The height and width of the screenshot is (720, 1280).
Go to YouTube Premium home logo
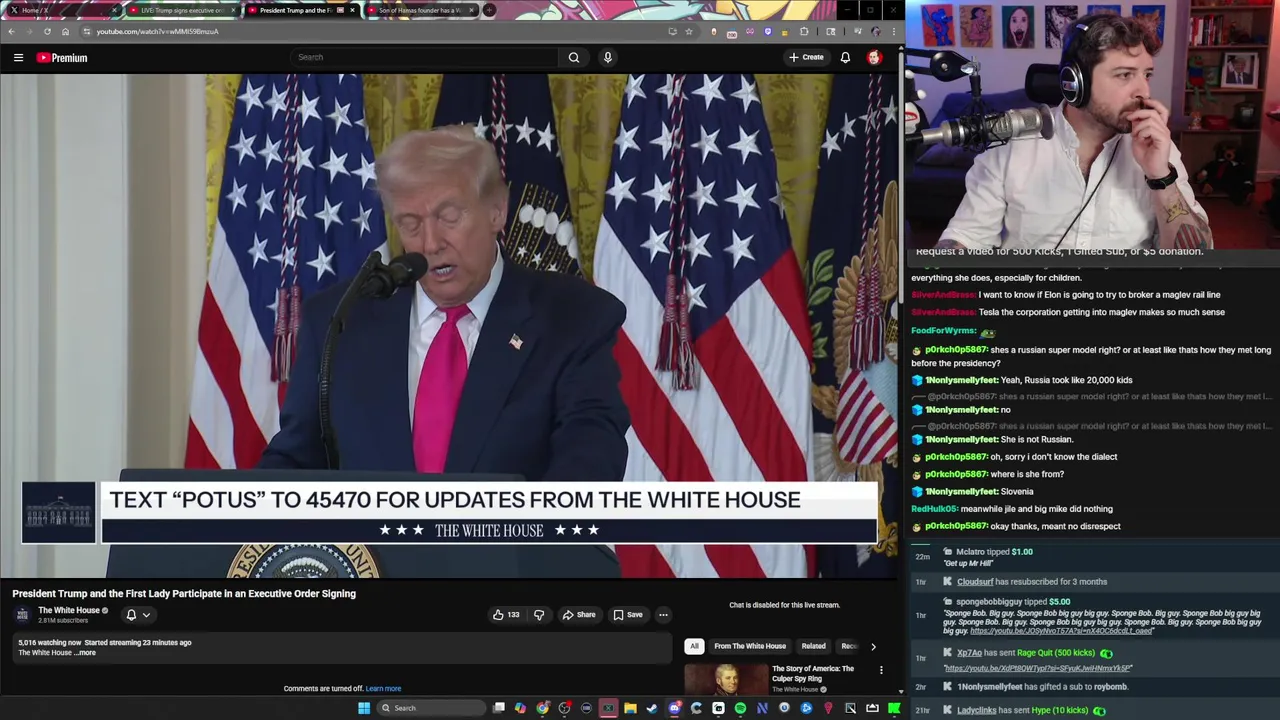point(62,57)
